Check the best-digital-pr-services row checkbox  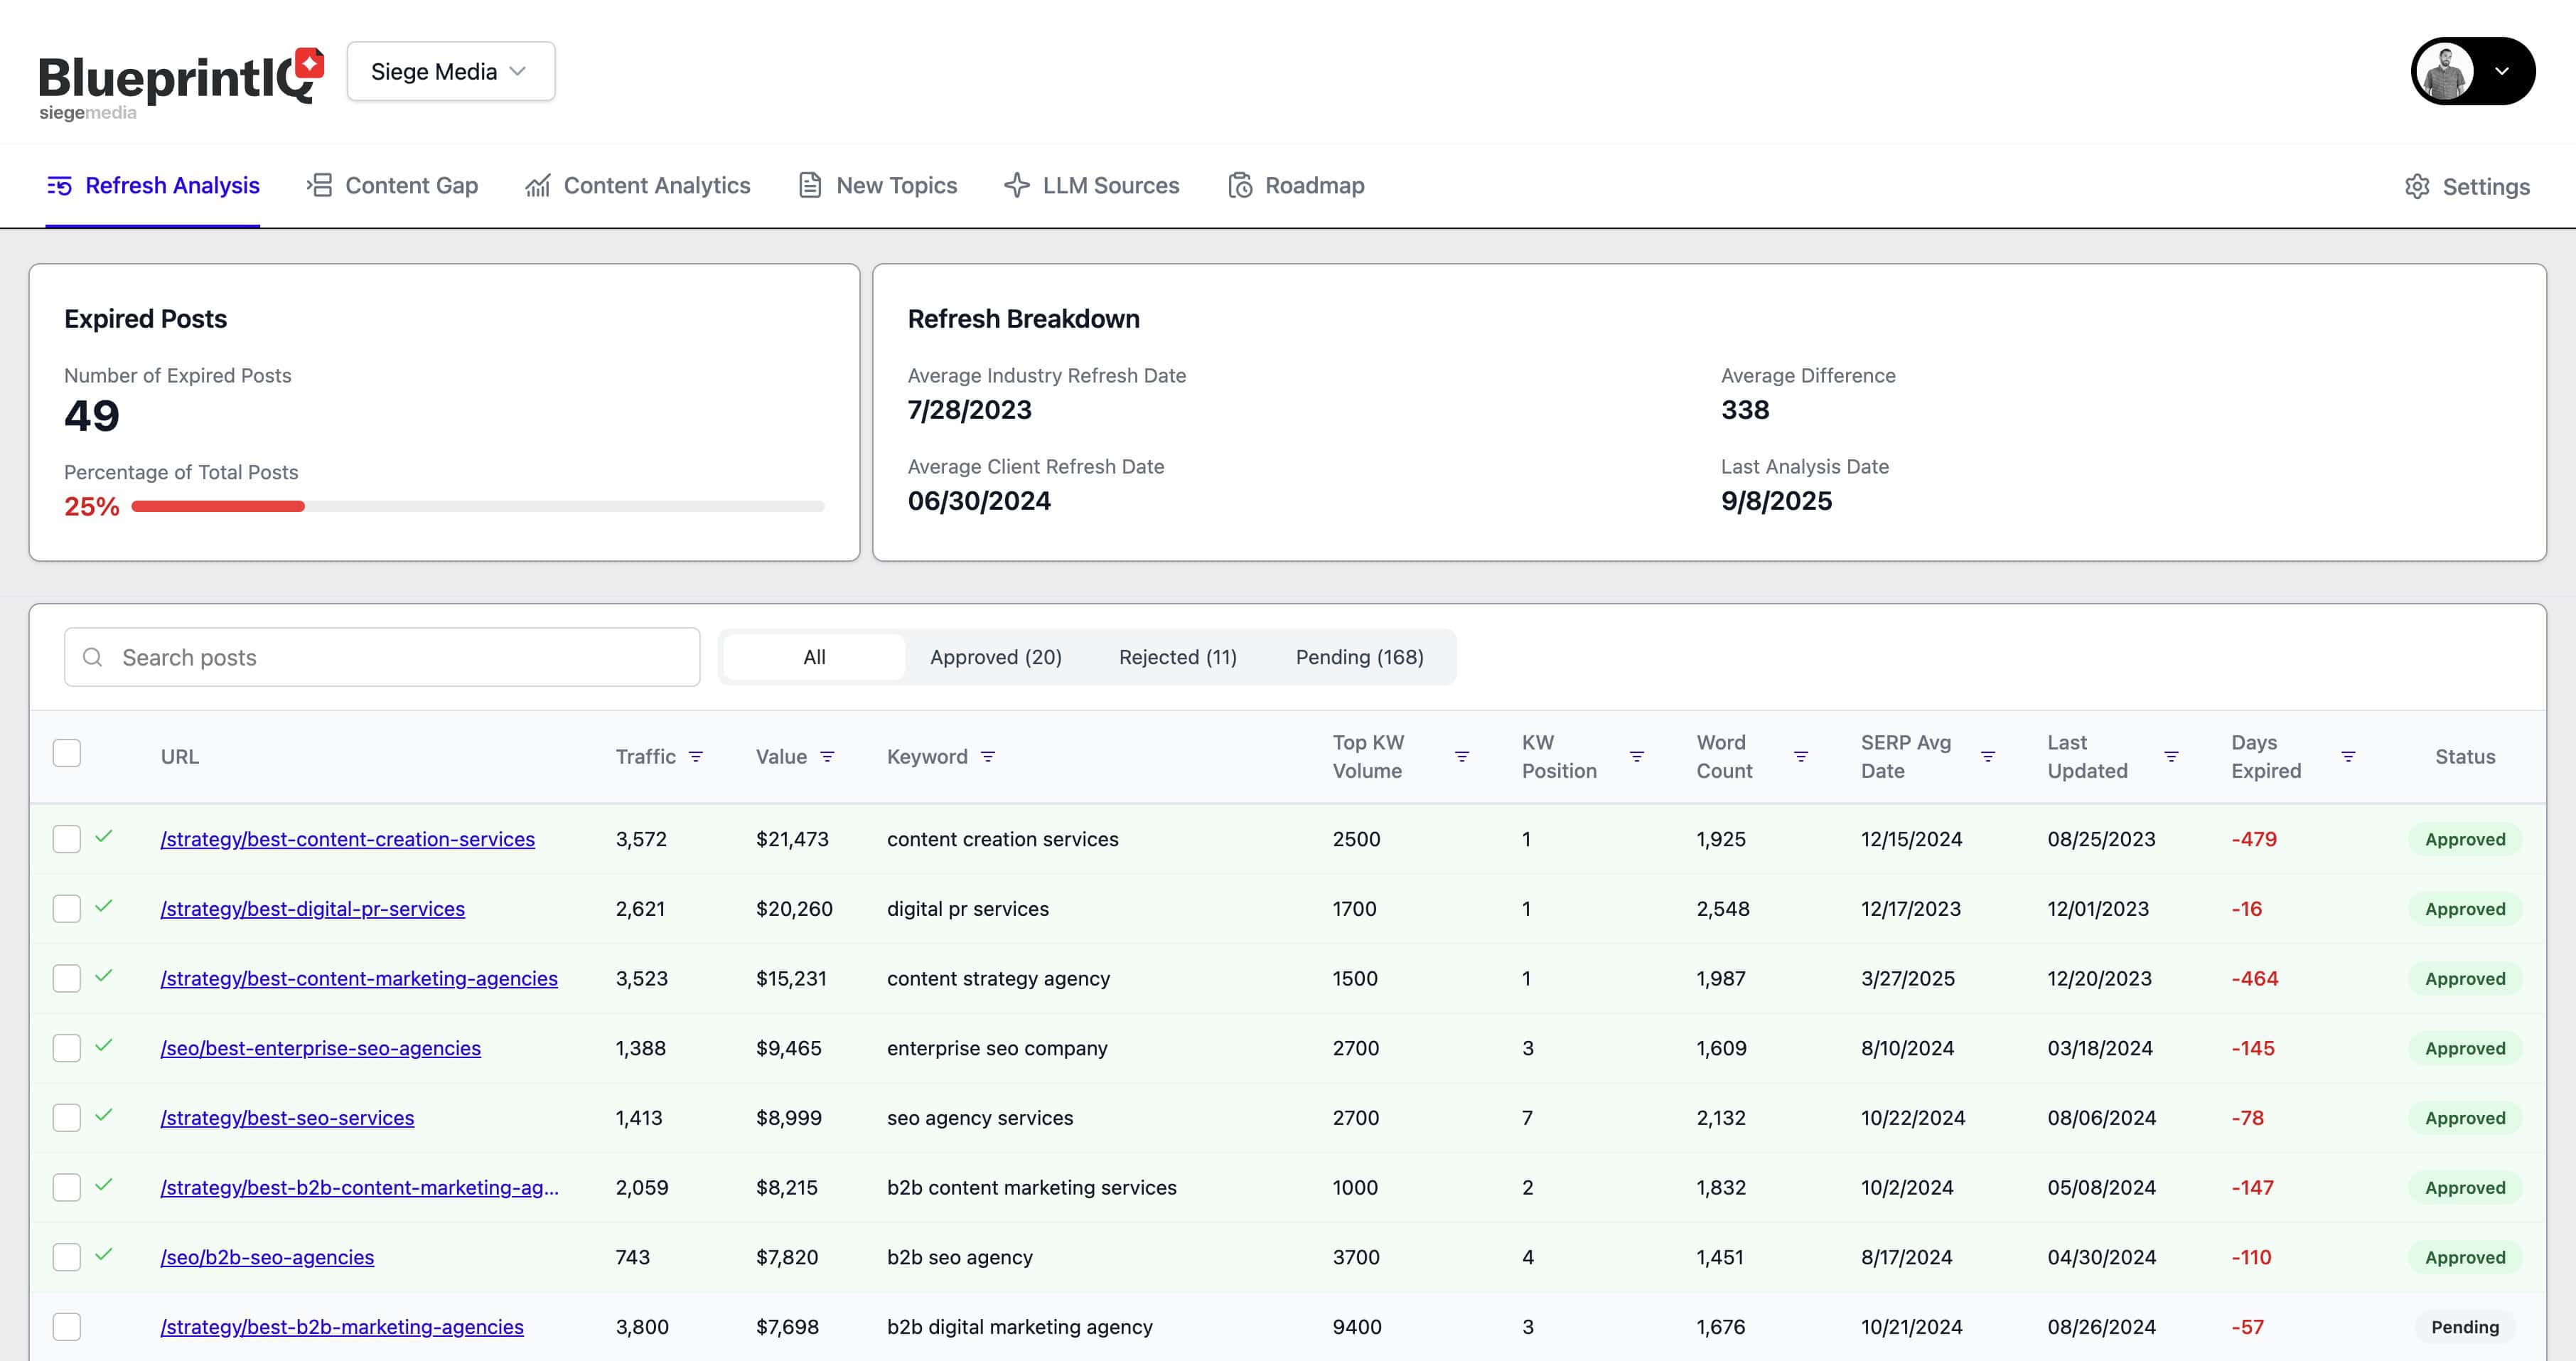coord(67,909)
